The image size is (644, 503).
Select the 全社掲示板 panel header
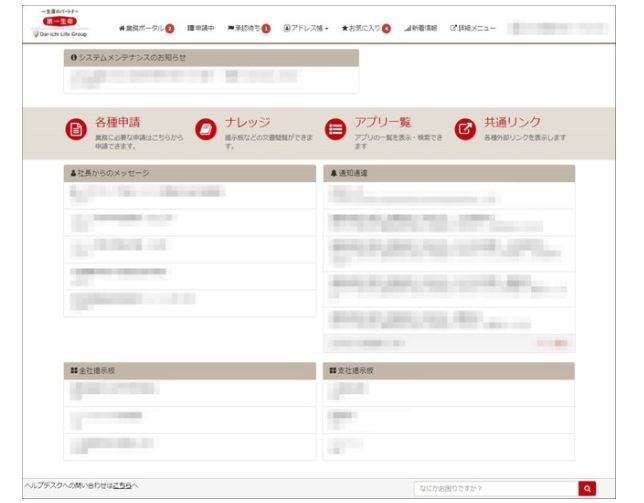pyautogui.click(x=190, y=371)
